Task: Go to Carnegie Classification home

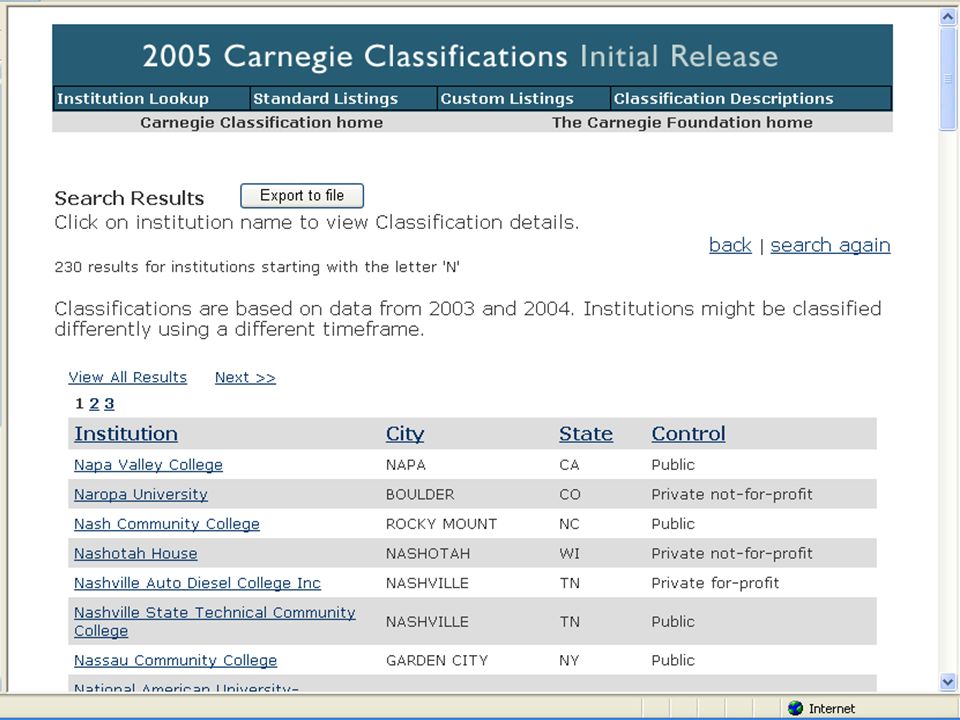Action: (x=261, y=122)
